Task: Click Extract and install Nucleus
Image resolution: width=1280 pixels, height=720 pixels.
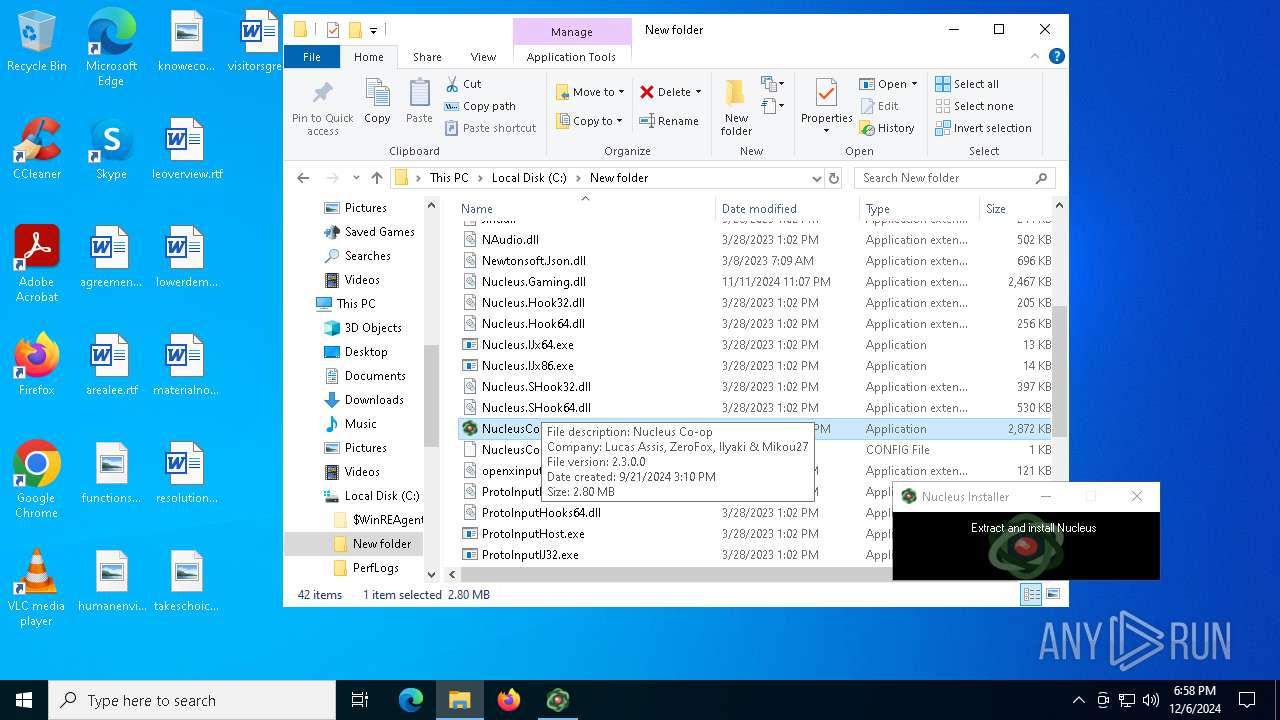Action: click(x=1033, y=528)
